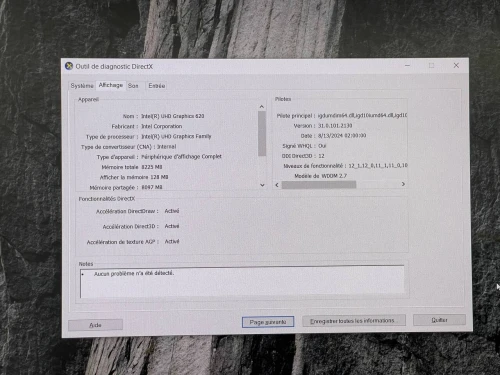Screen dimensions: 500x375
Task: Click Accélération de texture AGP Activé value
Action: (x=172, y=241)
